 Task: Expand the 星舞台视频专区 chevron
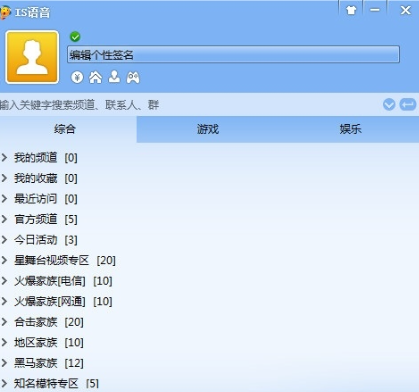coord(4,260)
